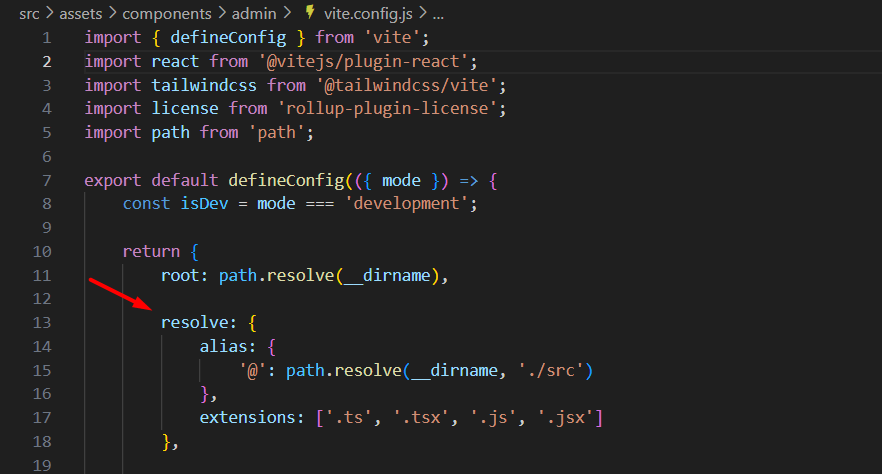
Task: Click line number 19 in the gutter
Action: pos(42,465)
